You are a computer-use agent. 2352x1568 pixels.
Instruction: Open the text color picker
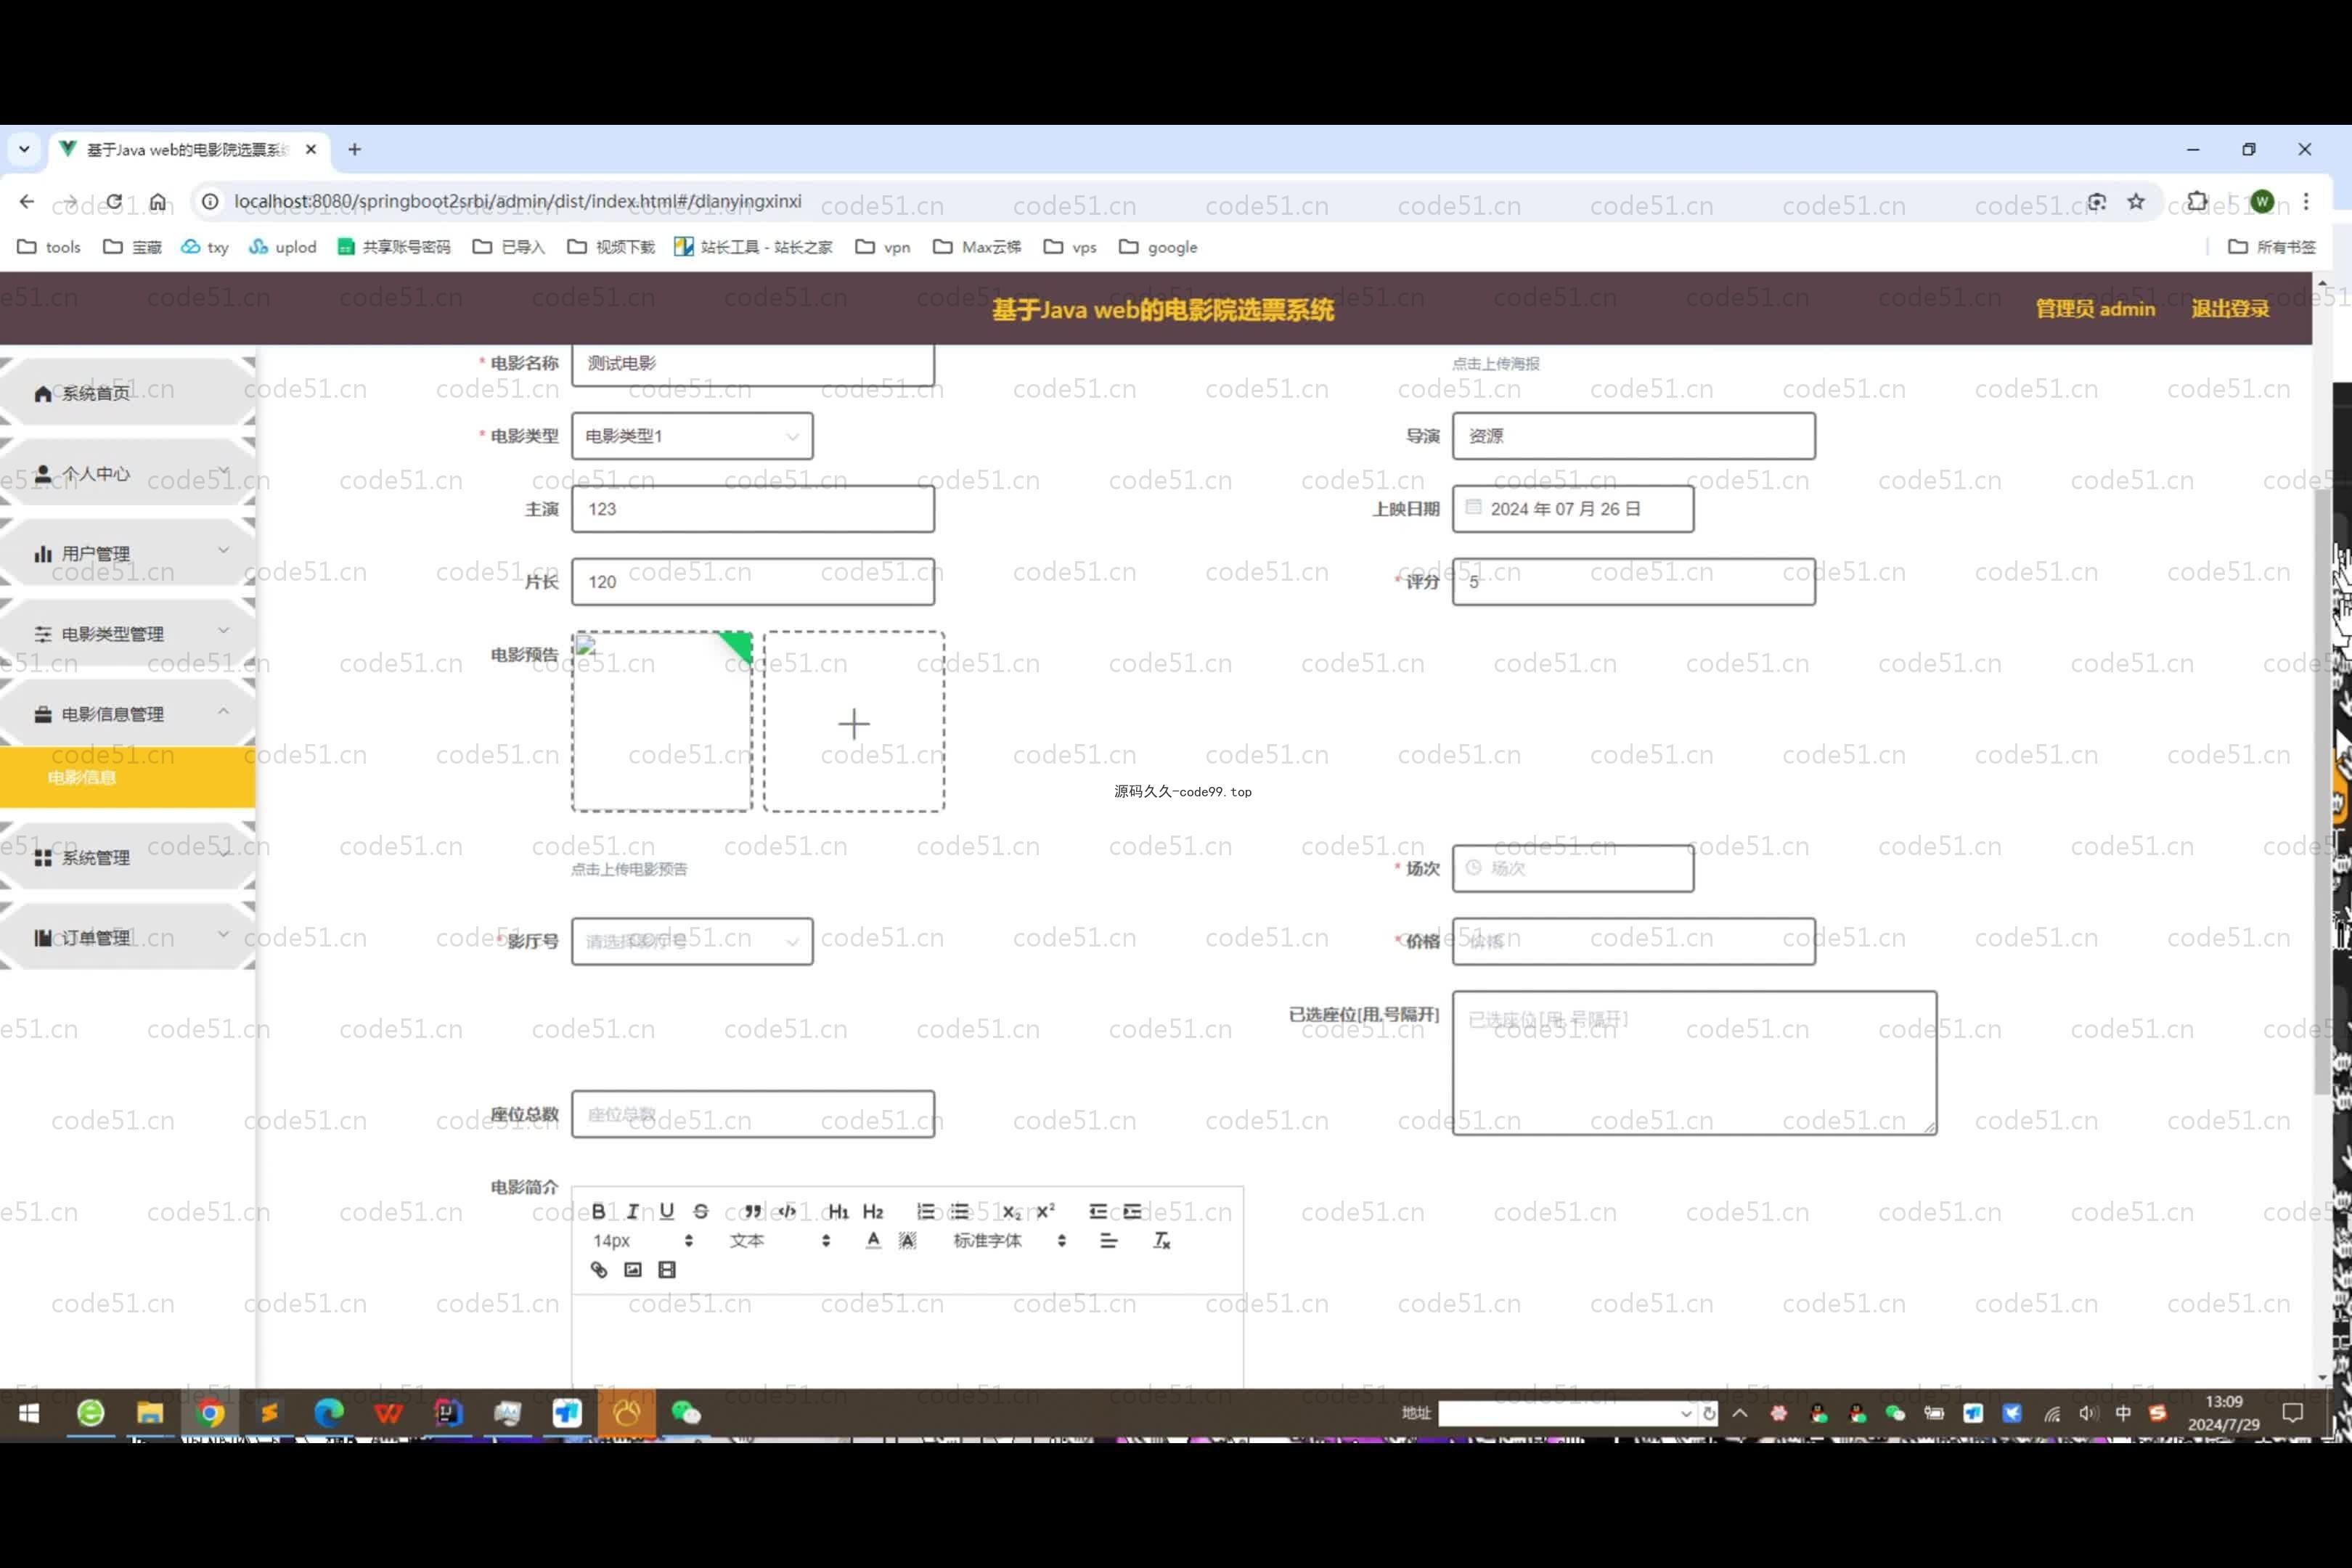tap(873, 1240)
